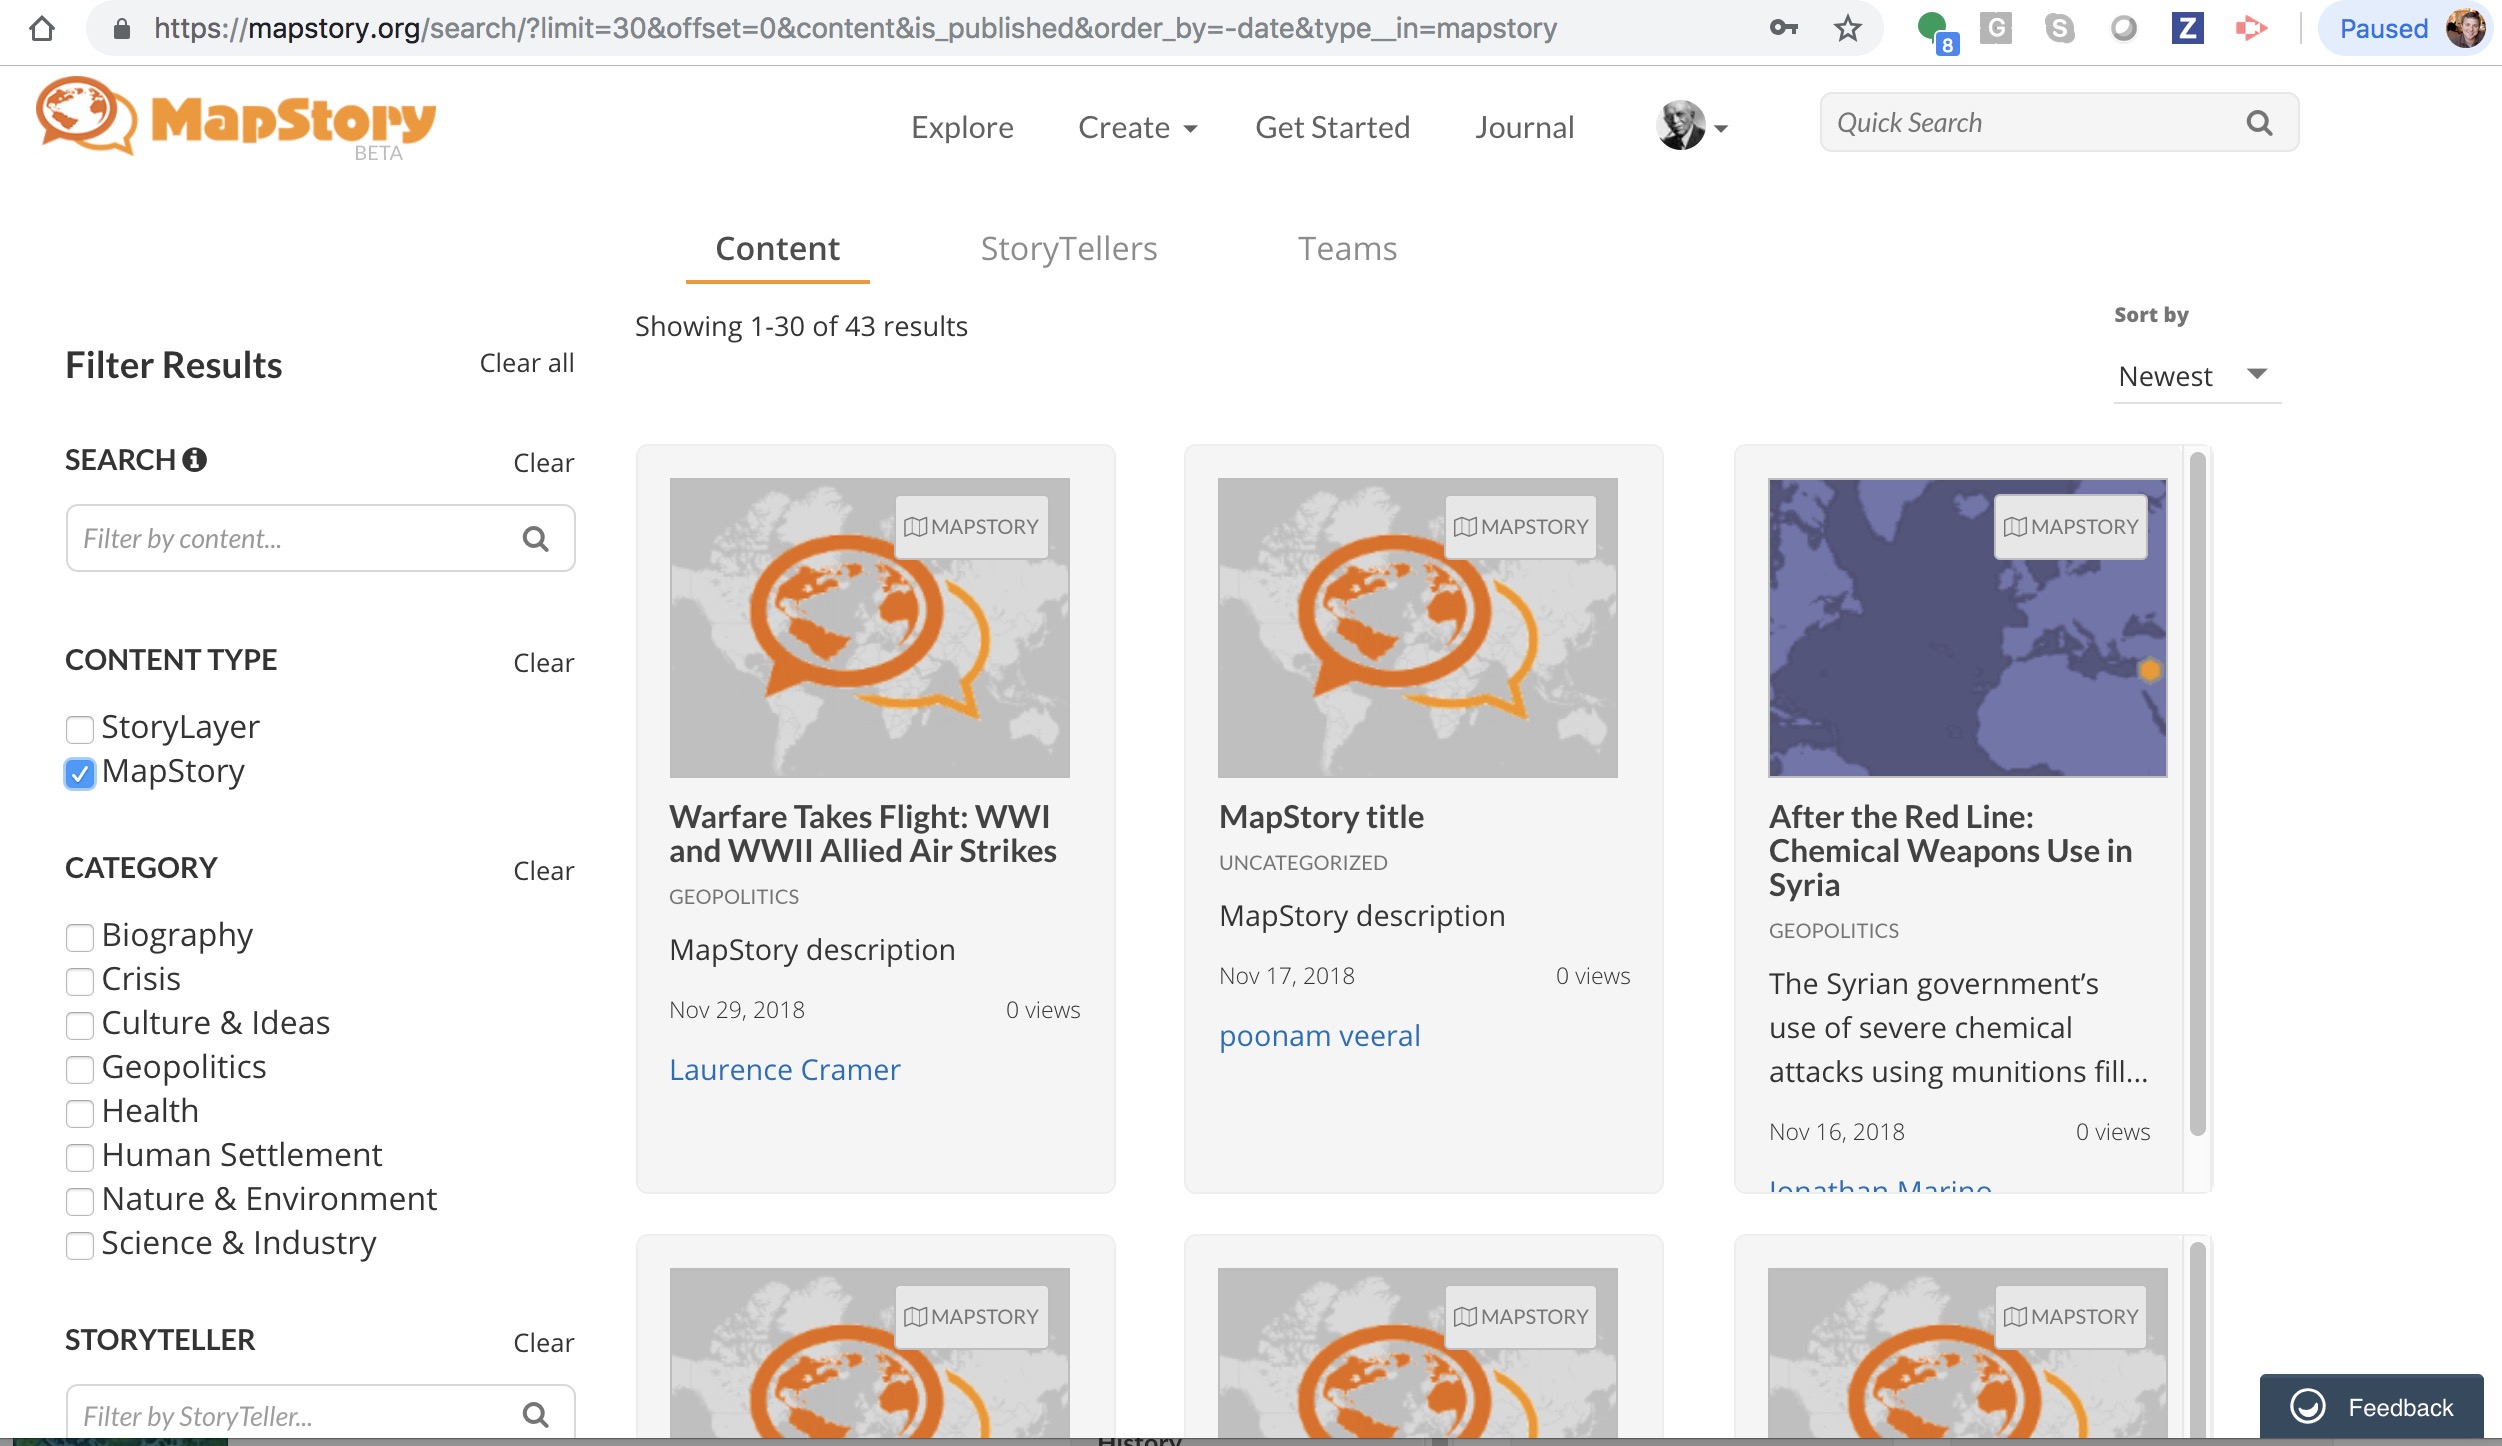This screenshot has width=2502, height=1446.
Task: Click the Clear all filters link
Action: point(526,363)
